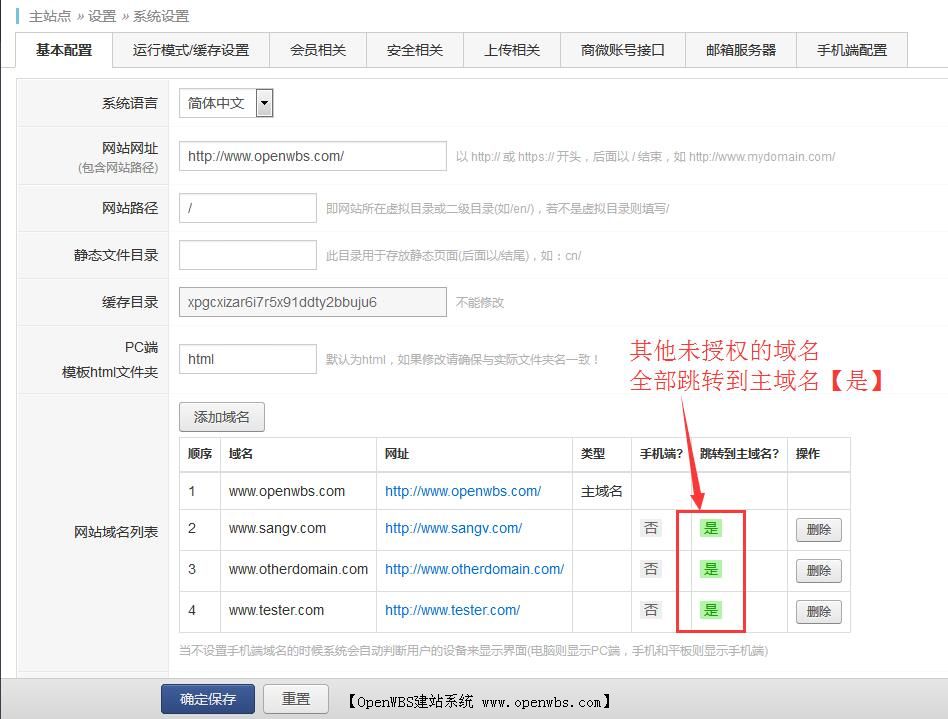
Task: Select the 安全相关 tab
Action: pyautogui.click(x=414, y=49)
